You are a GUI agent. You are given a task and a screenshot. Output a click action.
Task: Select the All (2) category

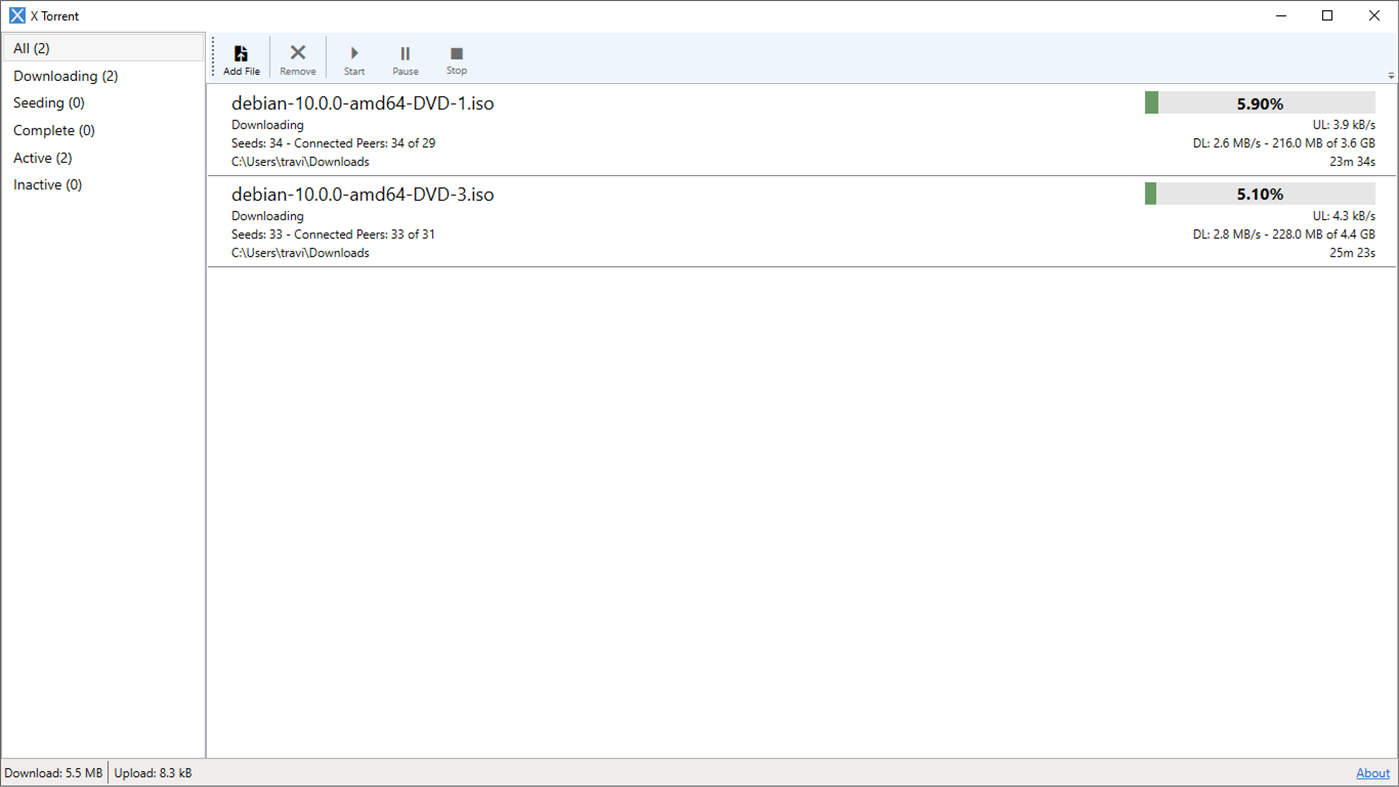click(30, 48)
